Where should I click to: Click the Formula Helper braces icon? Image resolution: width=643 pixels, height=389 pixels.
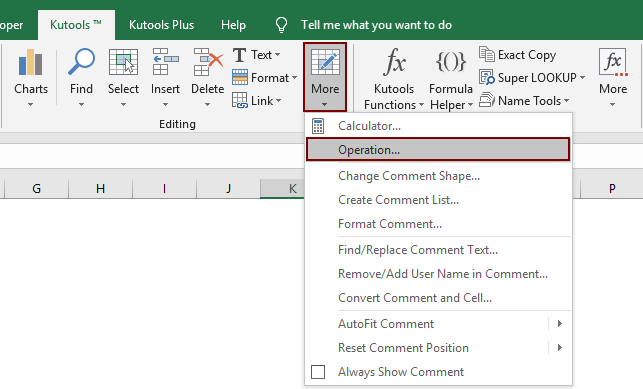pos(451,61)
